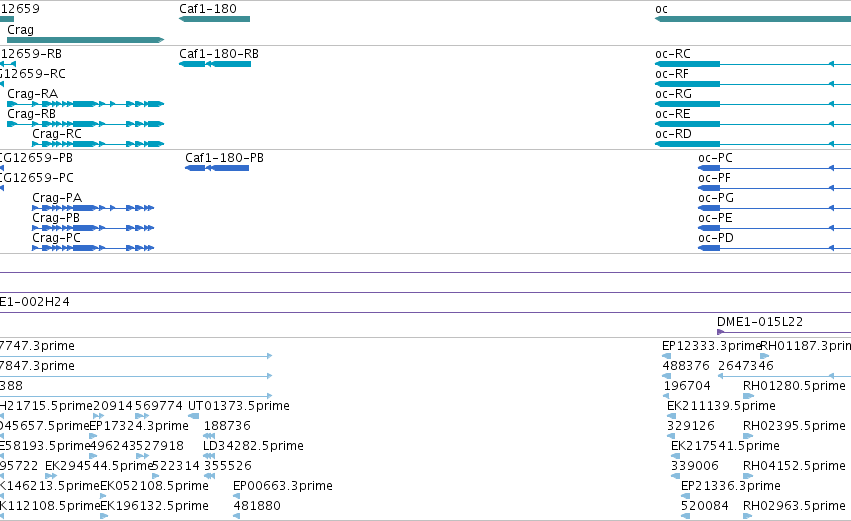851x521 pixels.
Task: Select the EP00663.3prime insertion
Action: point(237,496)
